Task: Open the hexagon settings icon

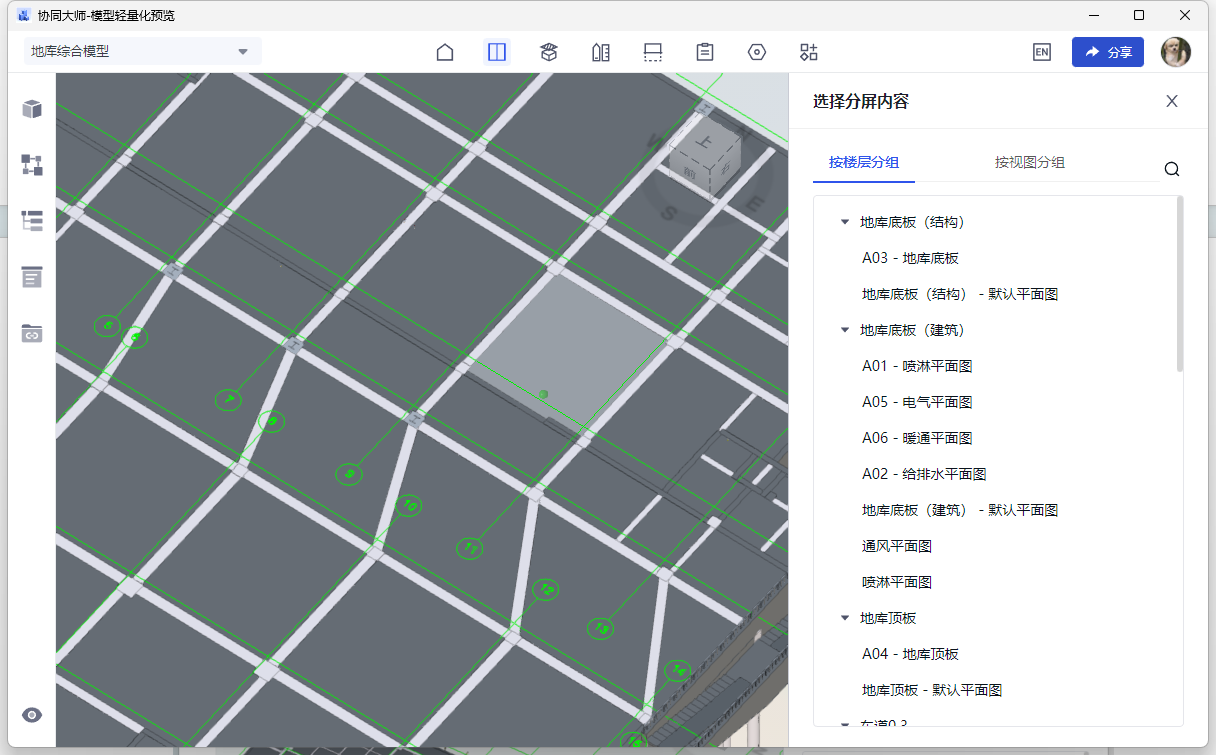Action: pos(757,52)
